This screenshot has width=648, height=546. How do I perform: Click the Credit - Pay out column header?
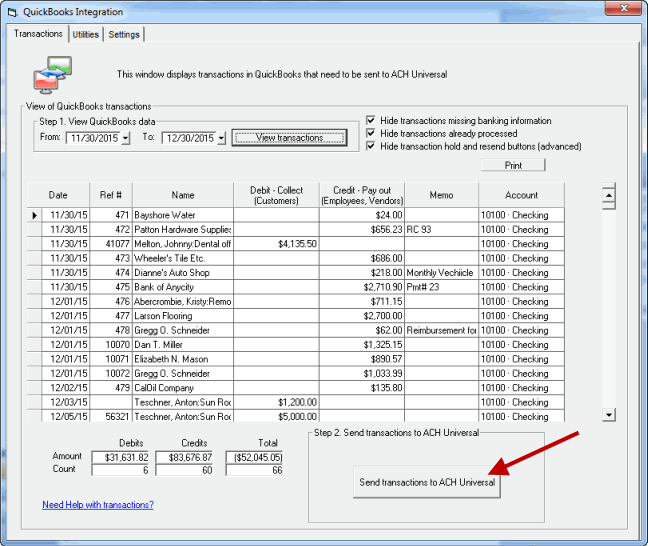pos(362,195)
